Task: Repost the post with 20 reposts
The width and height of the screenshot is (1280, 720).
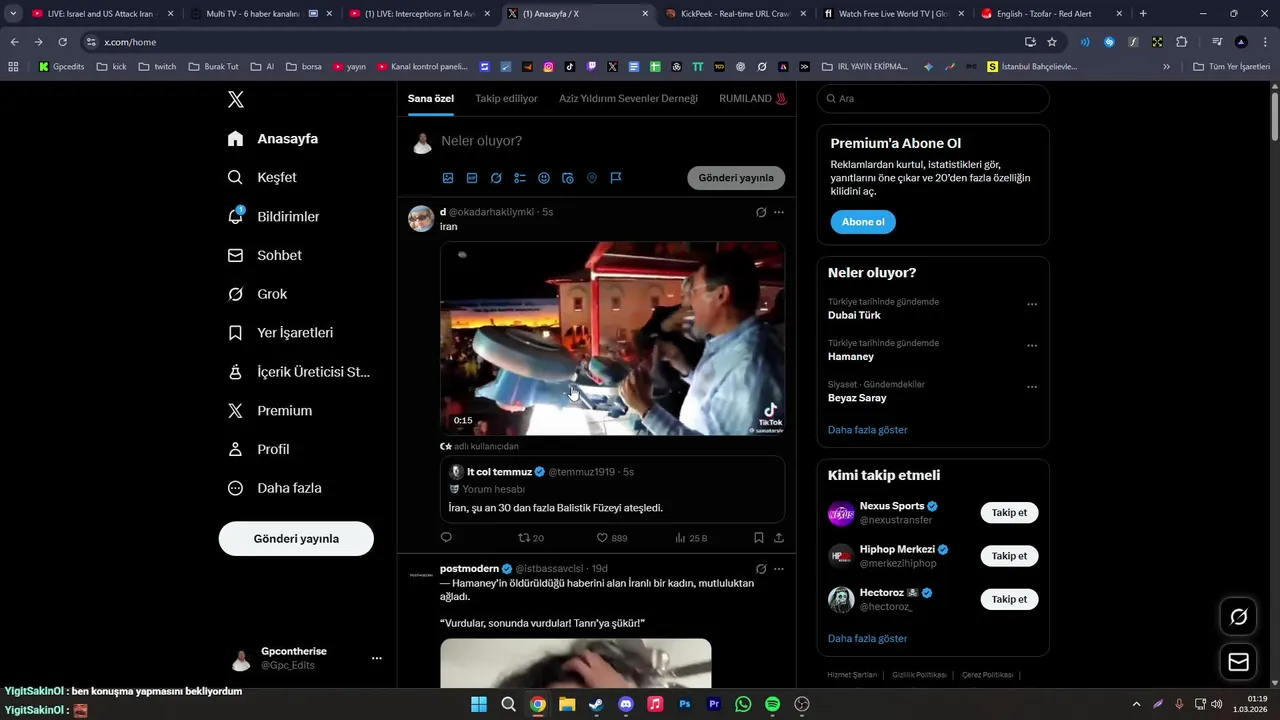Action: coord(530,538)
